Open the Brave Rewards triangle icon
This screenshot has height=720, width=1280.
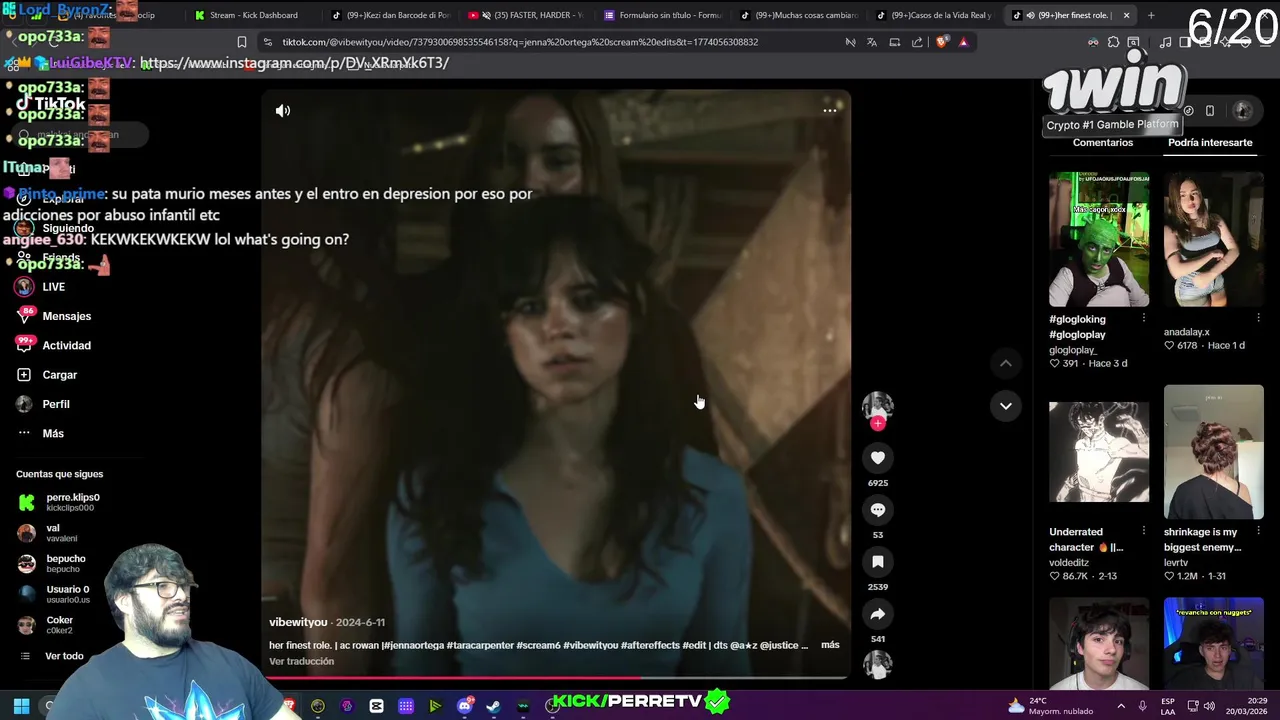tap(963, 42)
